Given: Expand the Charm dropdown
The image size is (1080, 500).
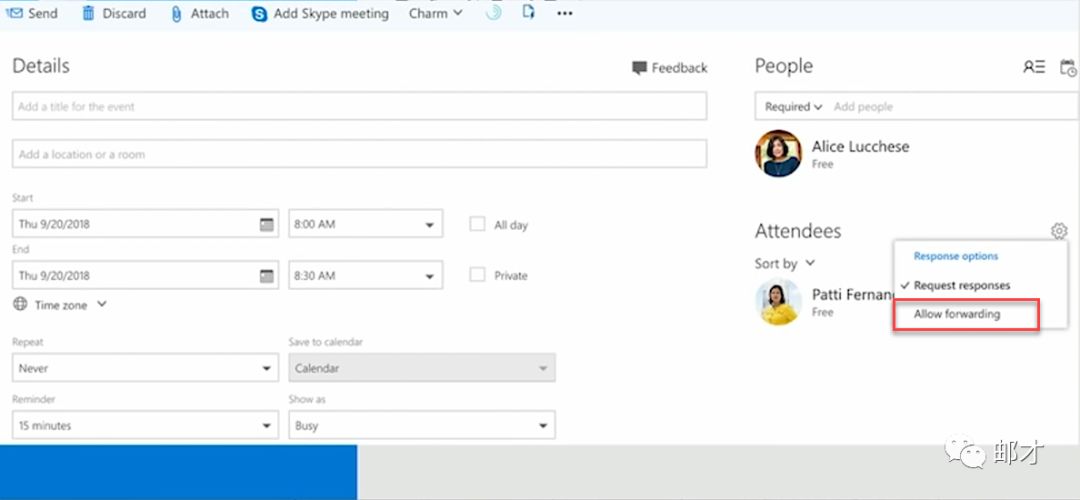Looking at the screenshot, I should tap(435, 13).
